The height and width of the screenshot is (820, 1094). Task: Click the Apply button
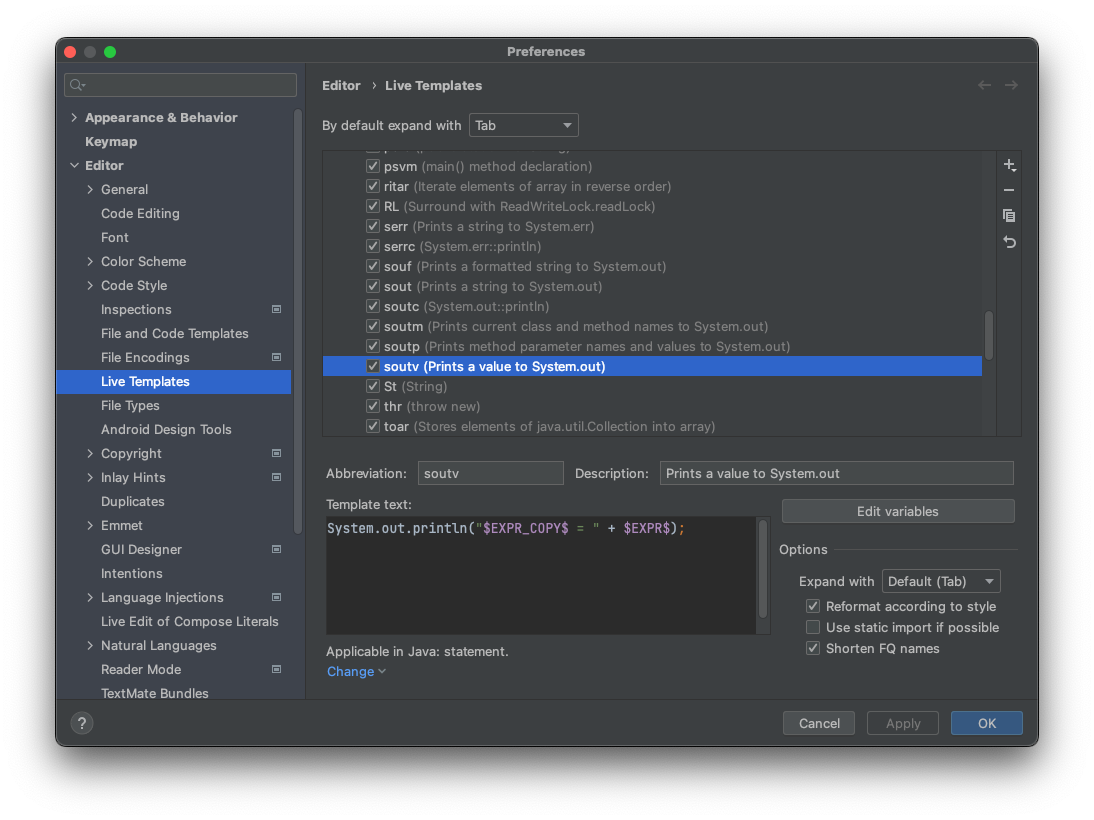[x=903, y=723]
